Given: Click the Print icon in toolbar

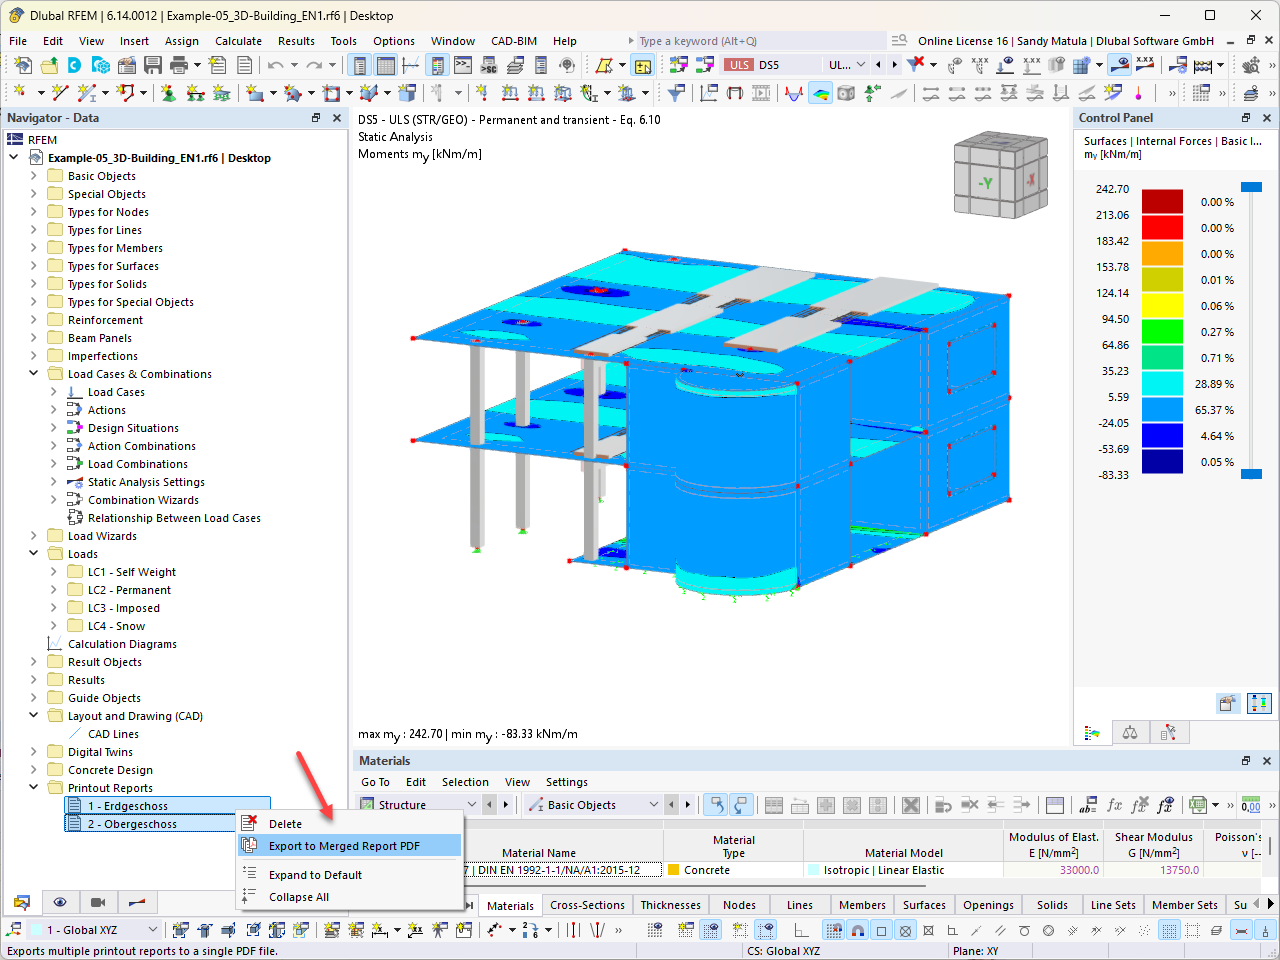Looking at the screenshot, I should point(179,65).
